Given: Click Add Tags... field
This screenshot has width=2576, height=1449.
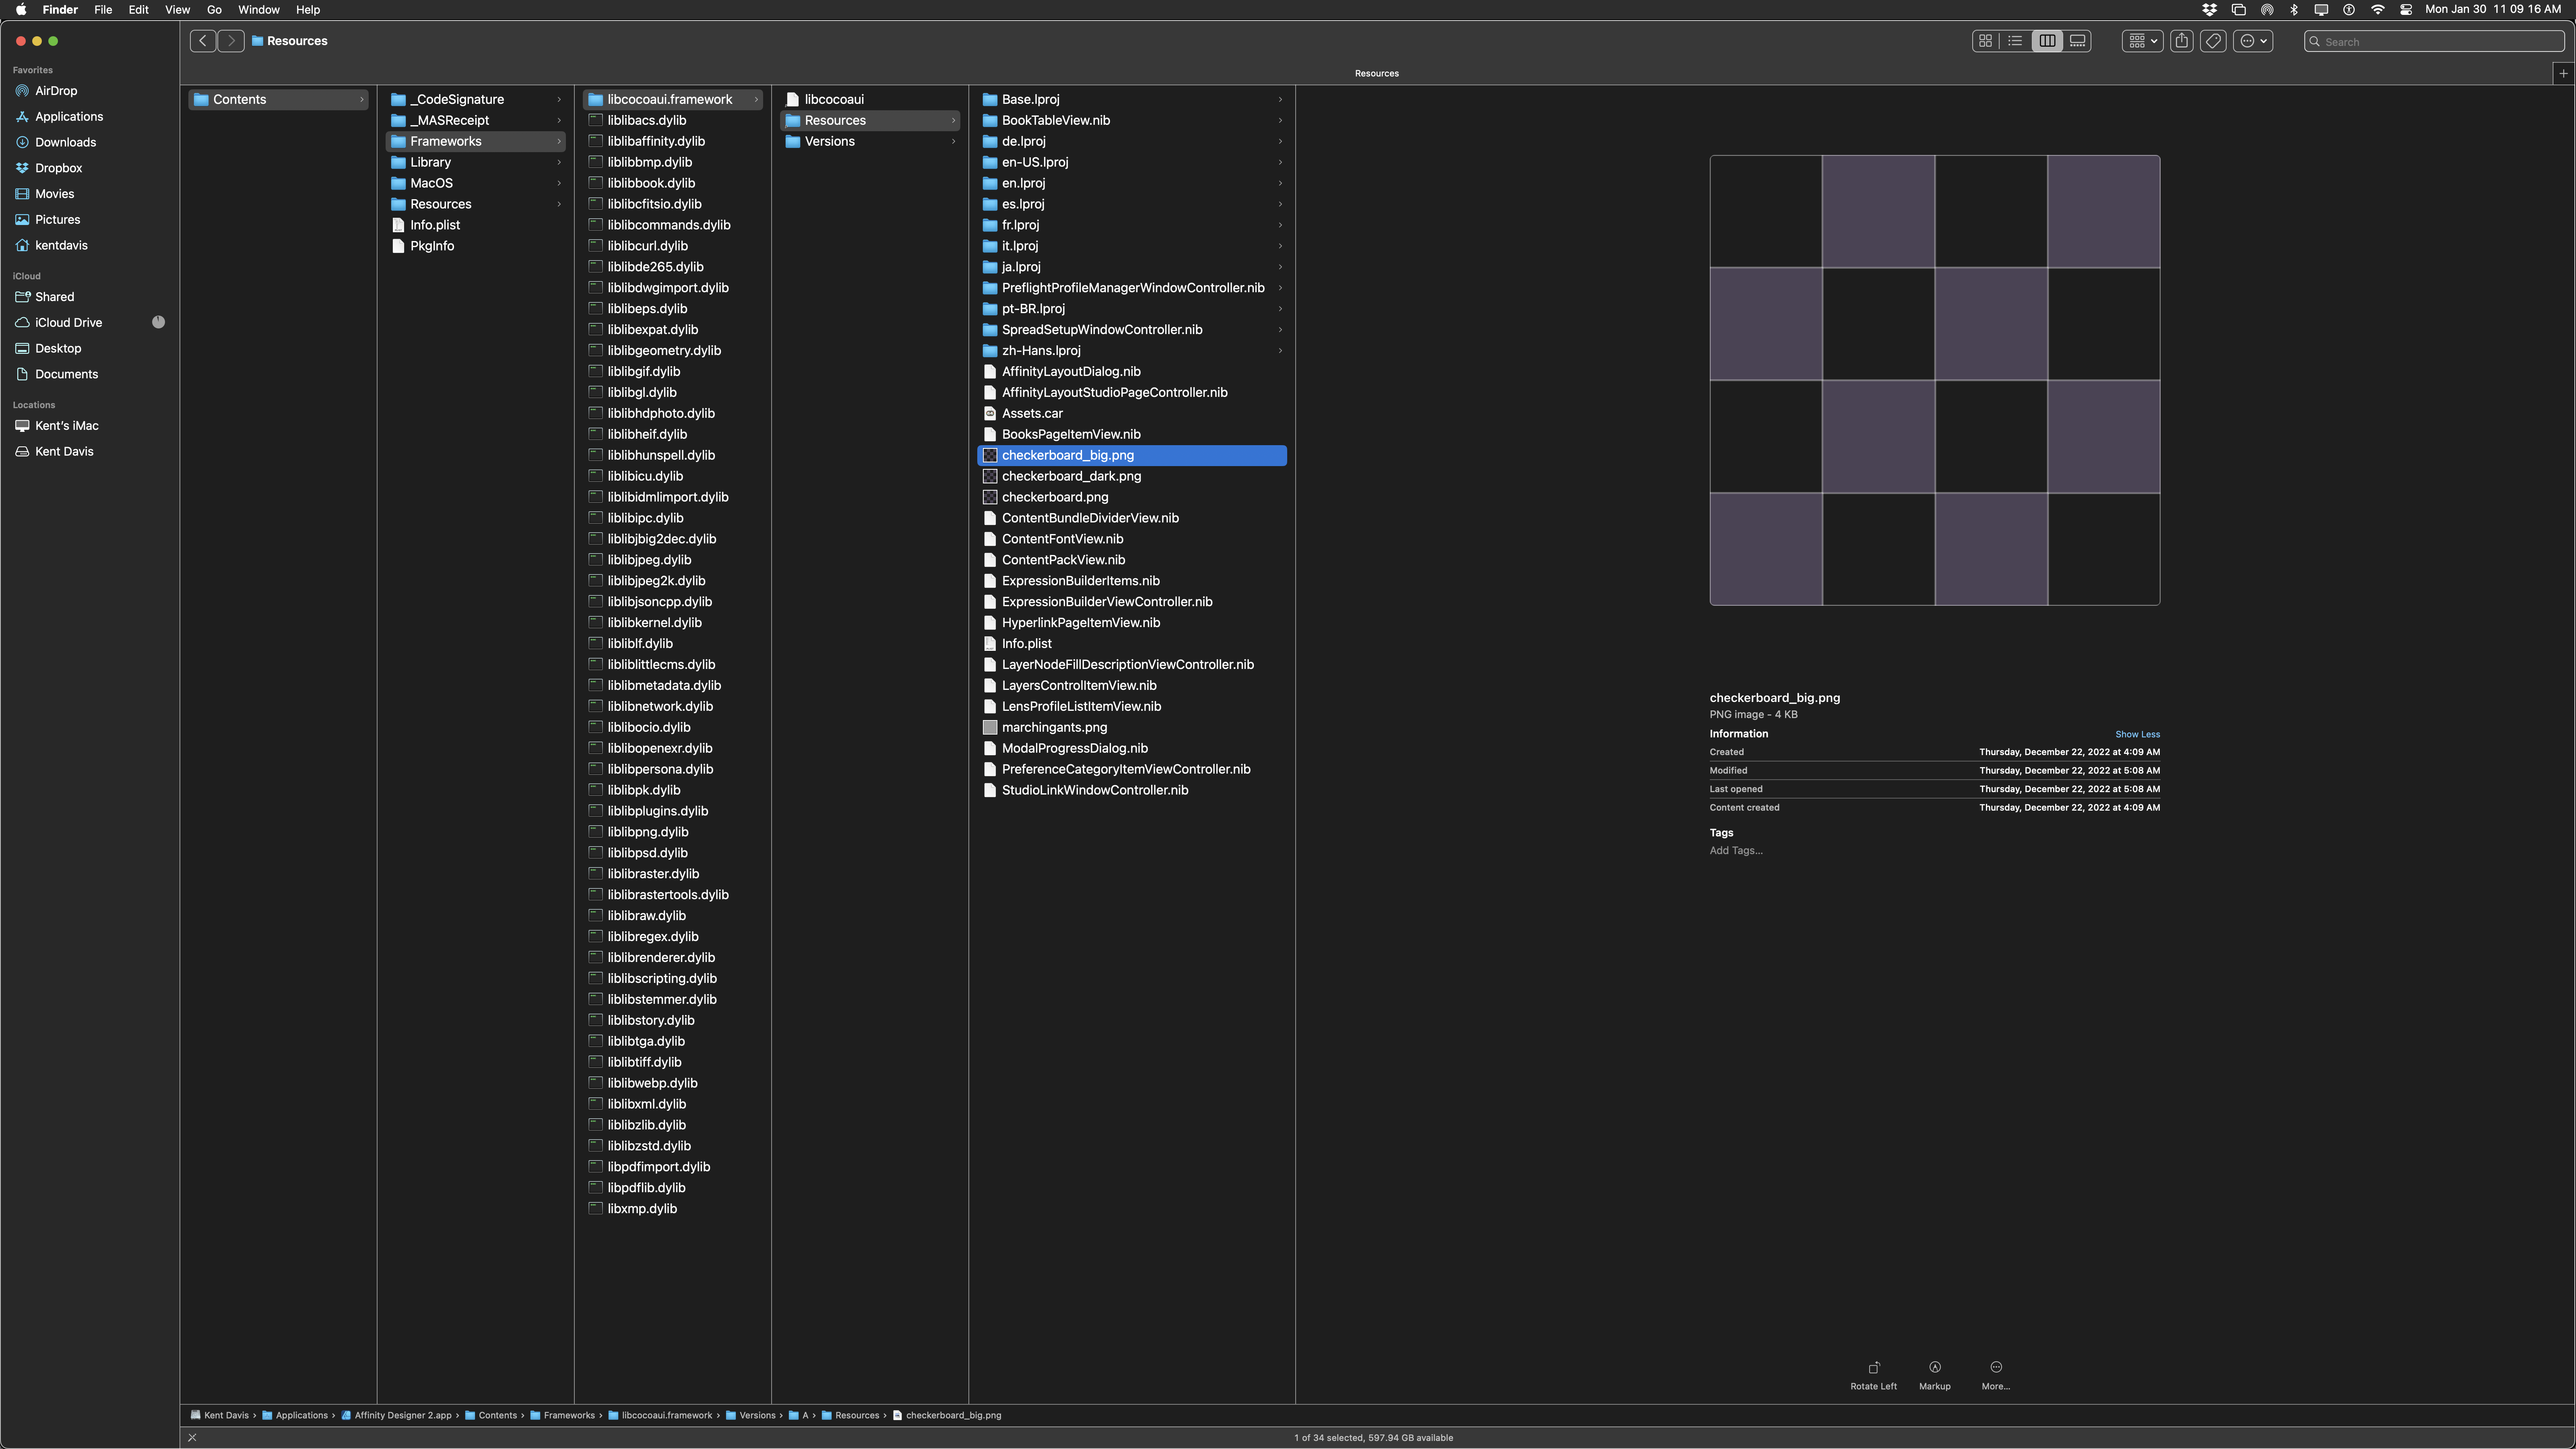Looking at the screenshot, I should (x=1736, y=851).
